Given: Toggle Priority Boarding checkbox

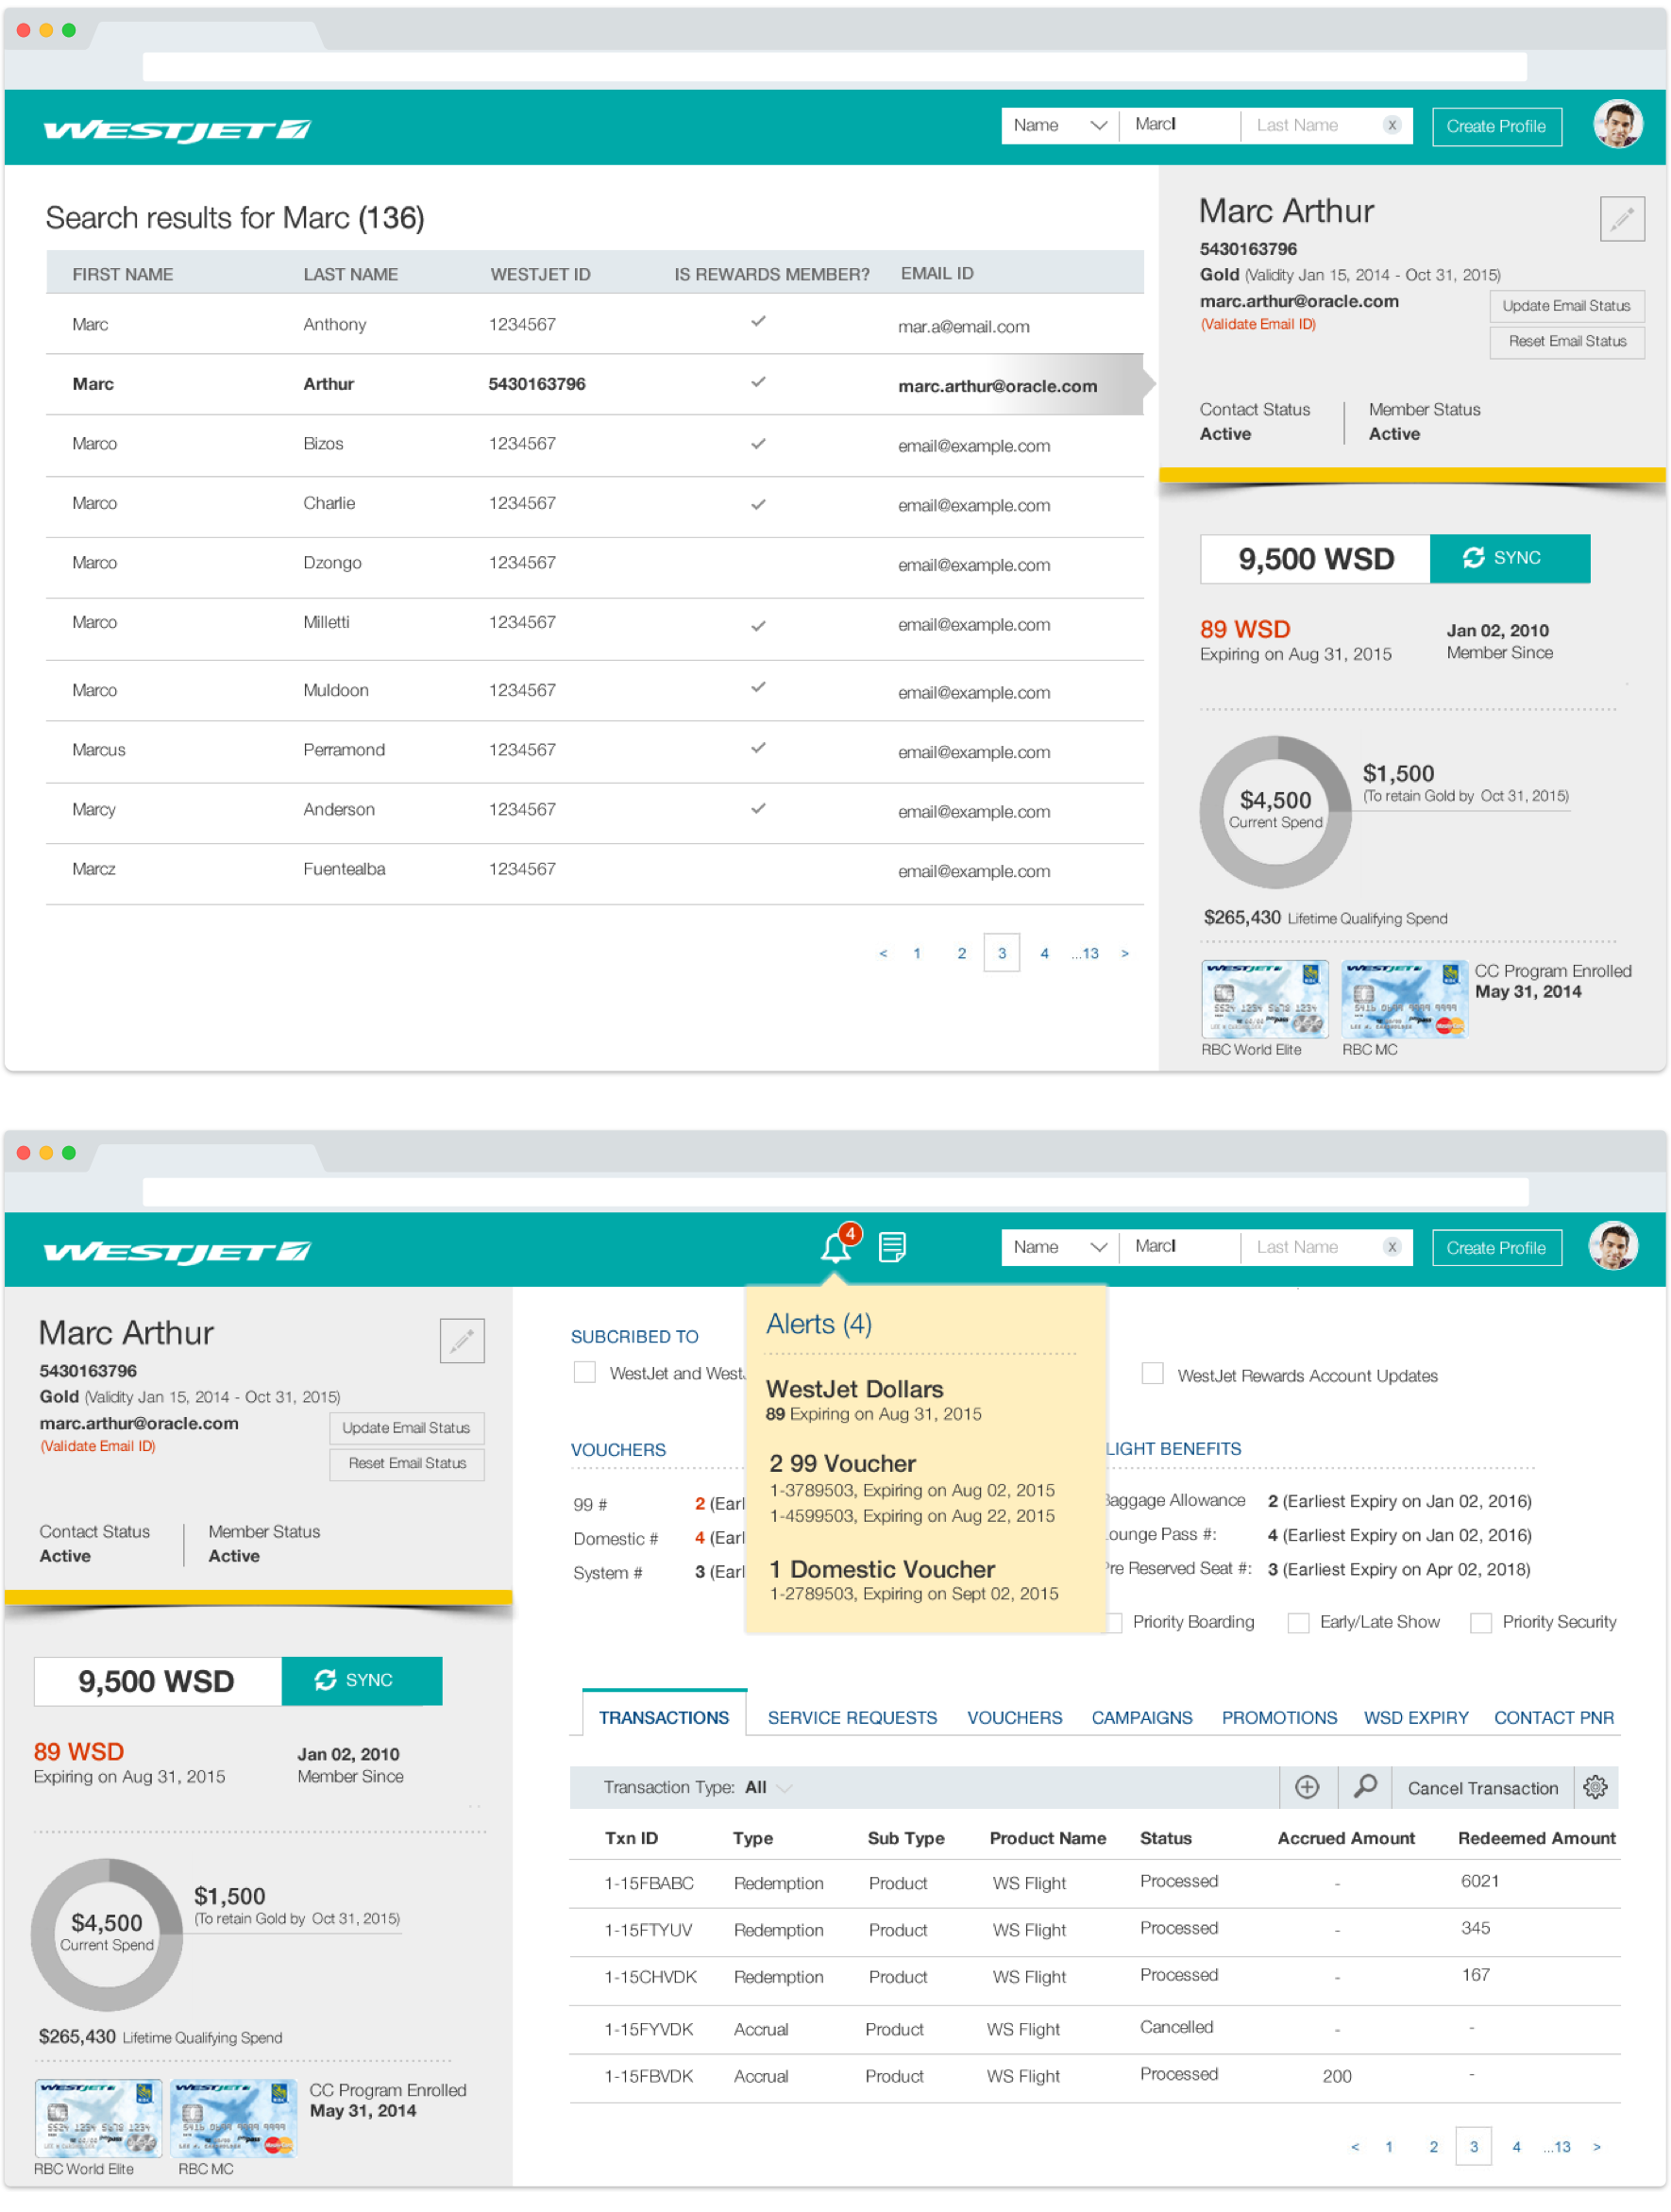Looking at the screenshot, I should click(1115, 1622).
